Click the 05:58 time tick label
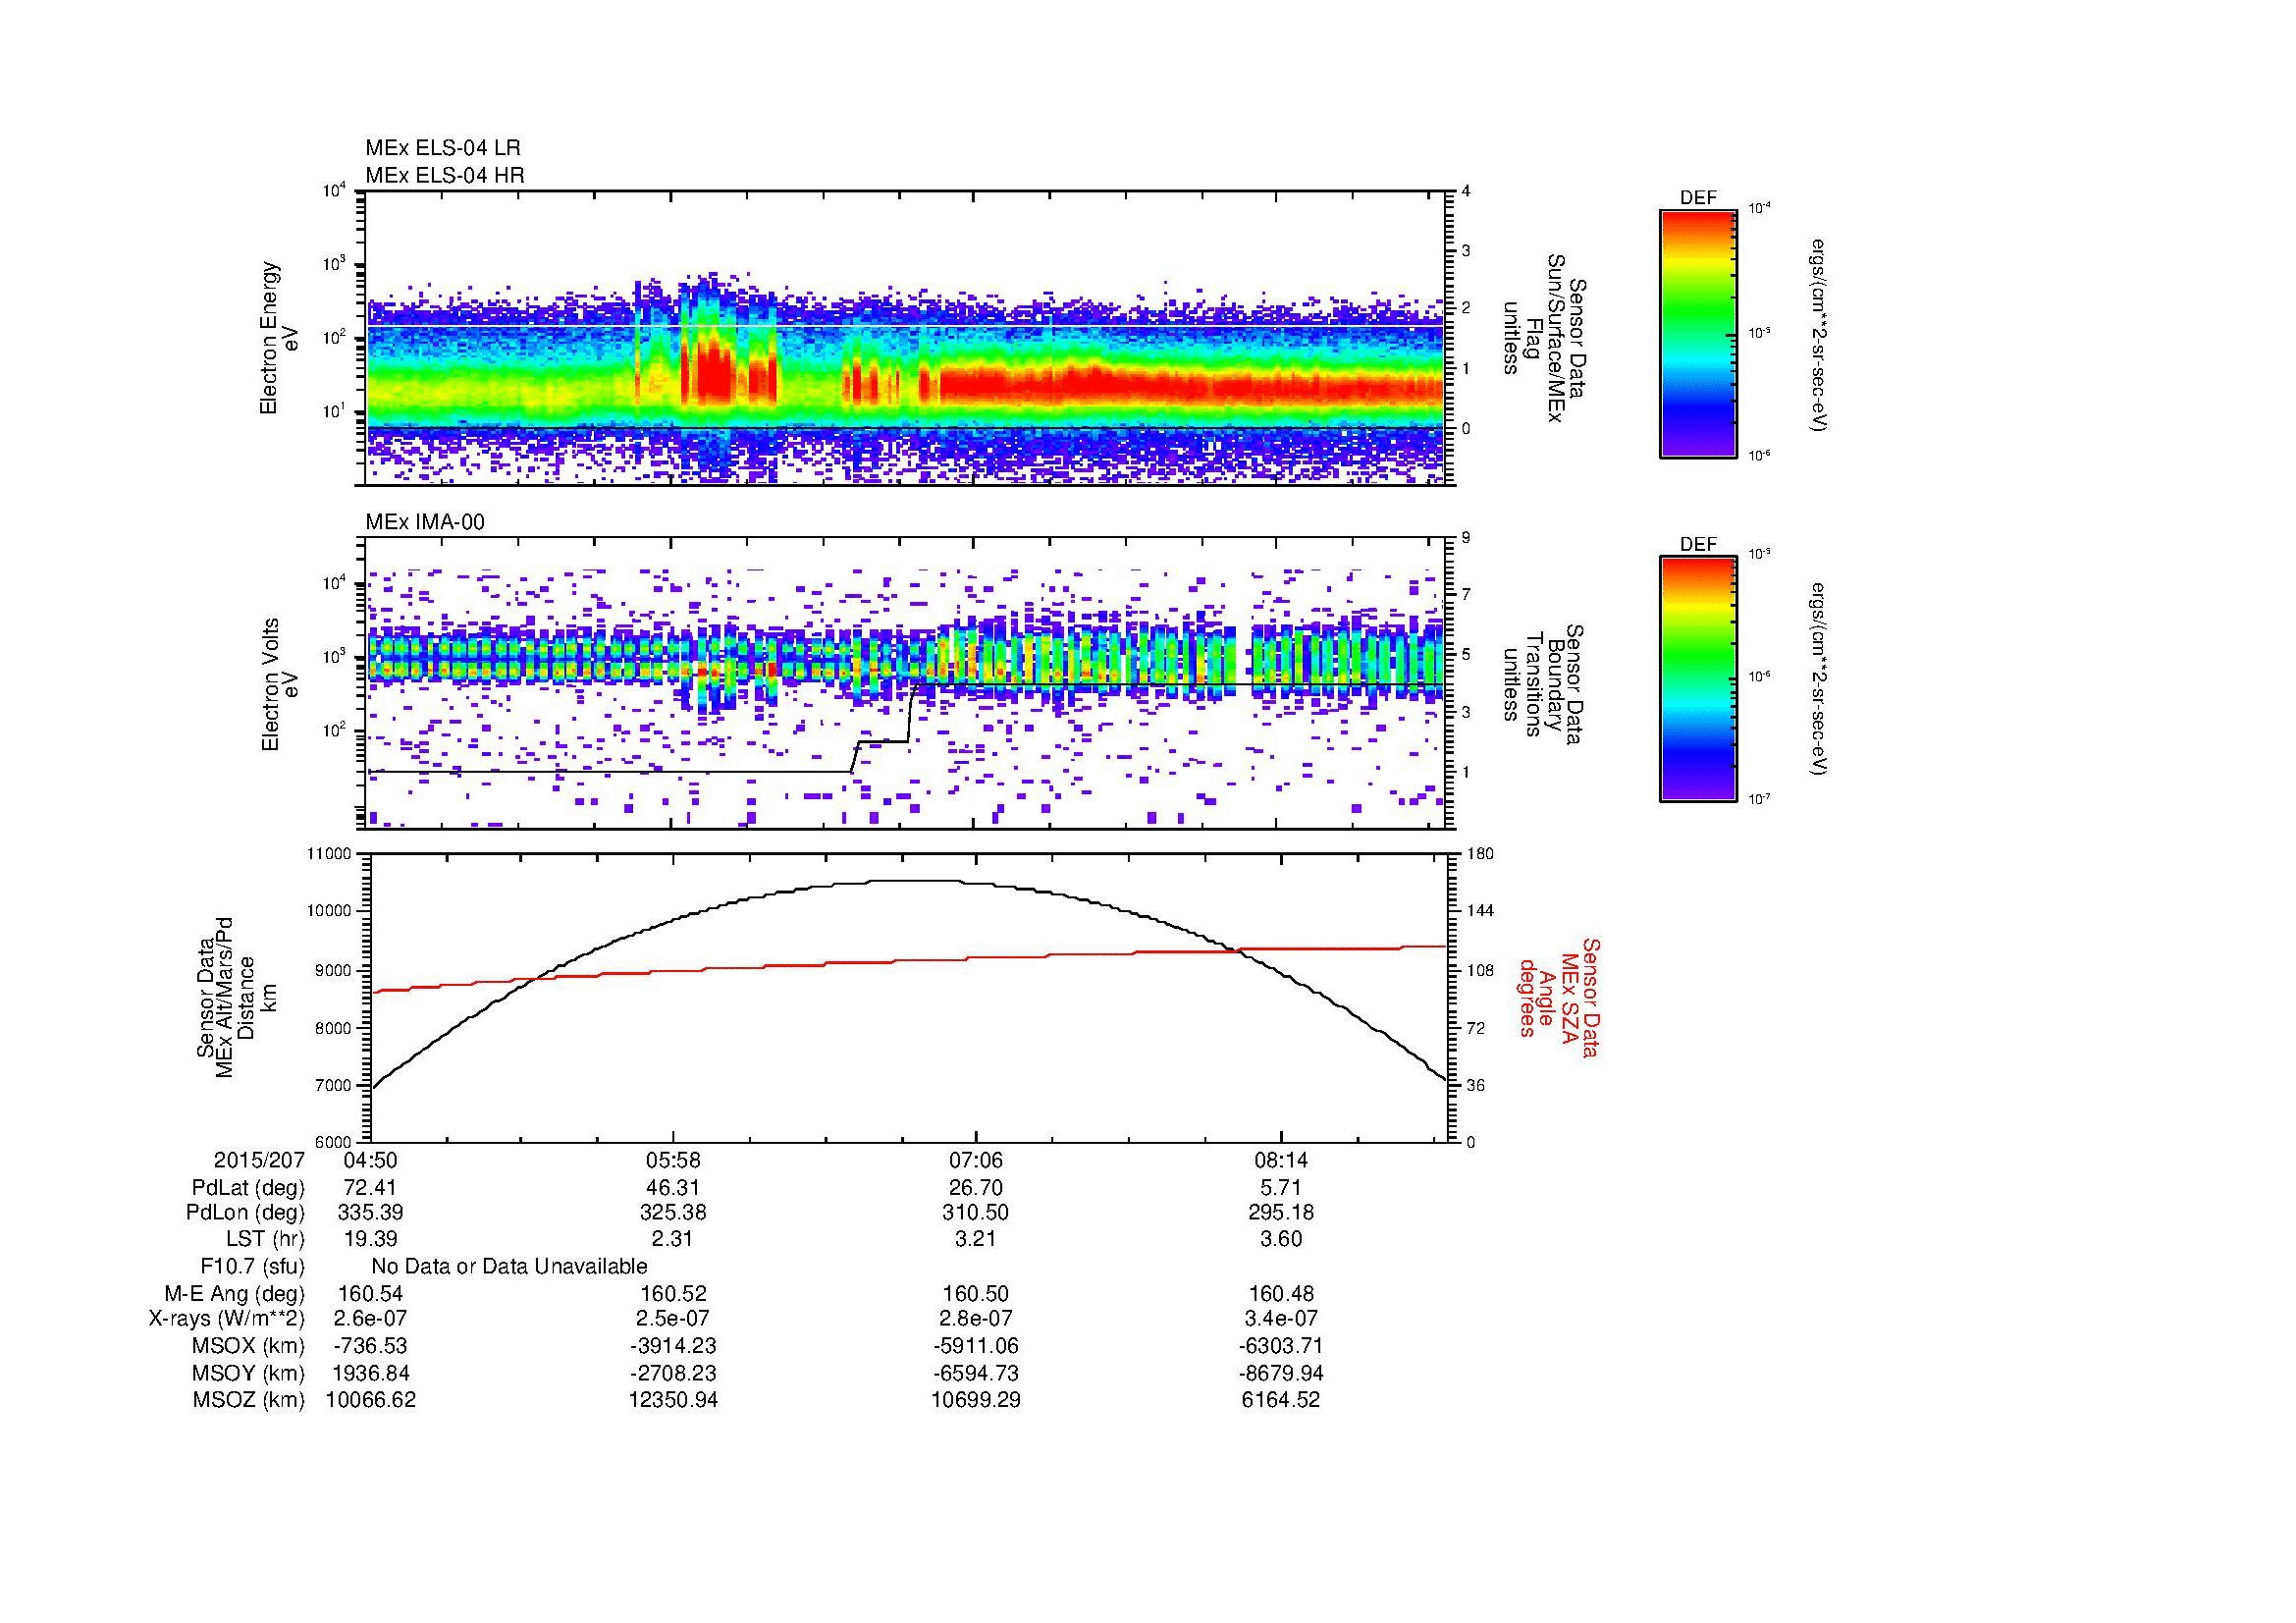 point(673,1161)
